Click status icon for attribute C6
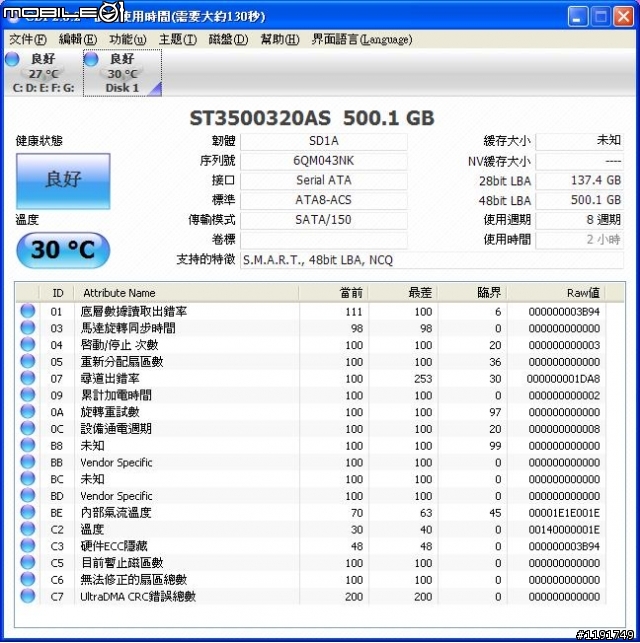This screenshot has width=640, height=643. (x=28, y=579)
